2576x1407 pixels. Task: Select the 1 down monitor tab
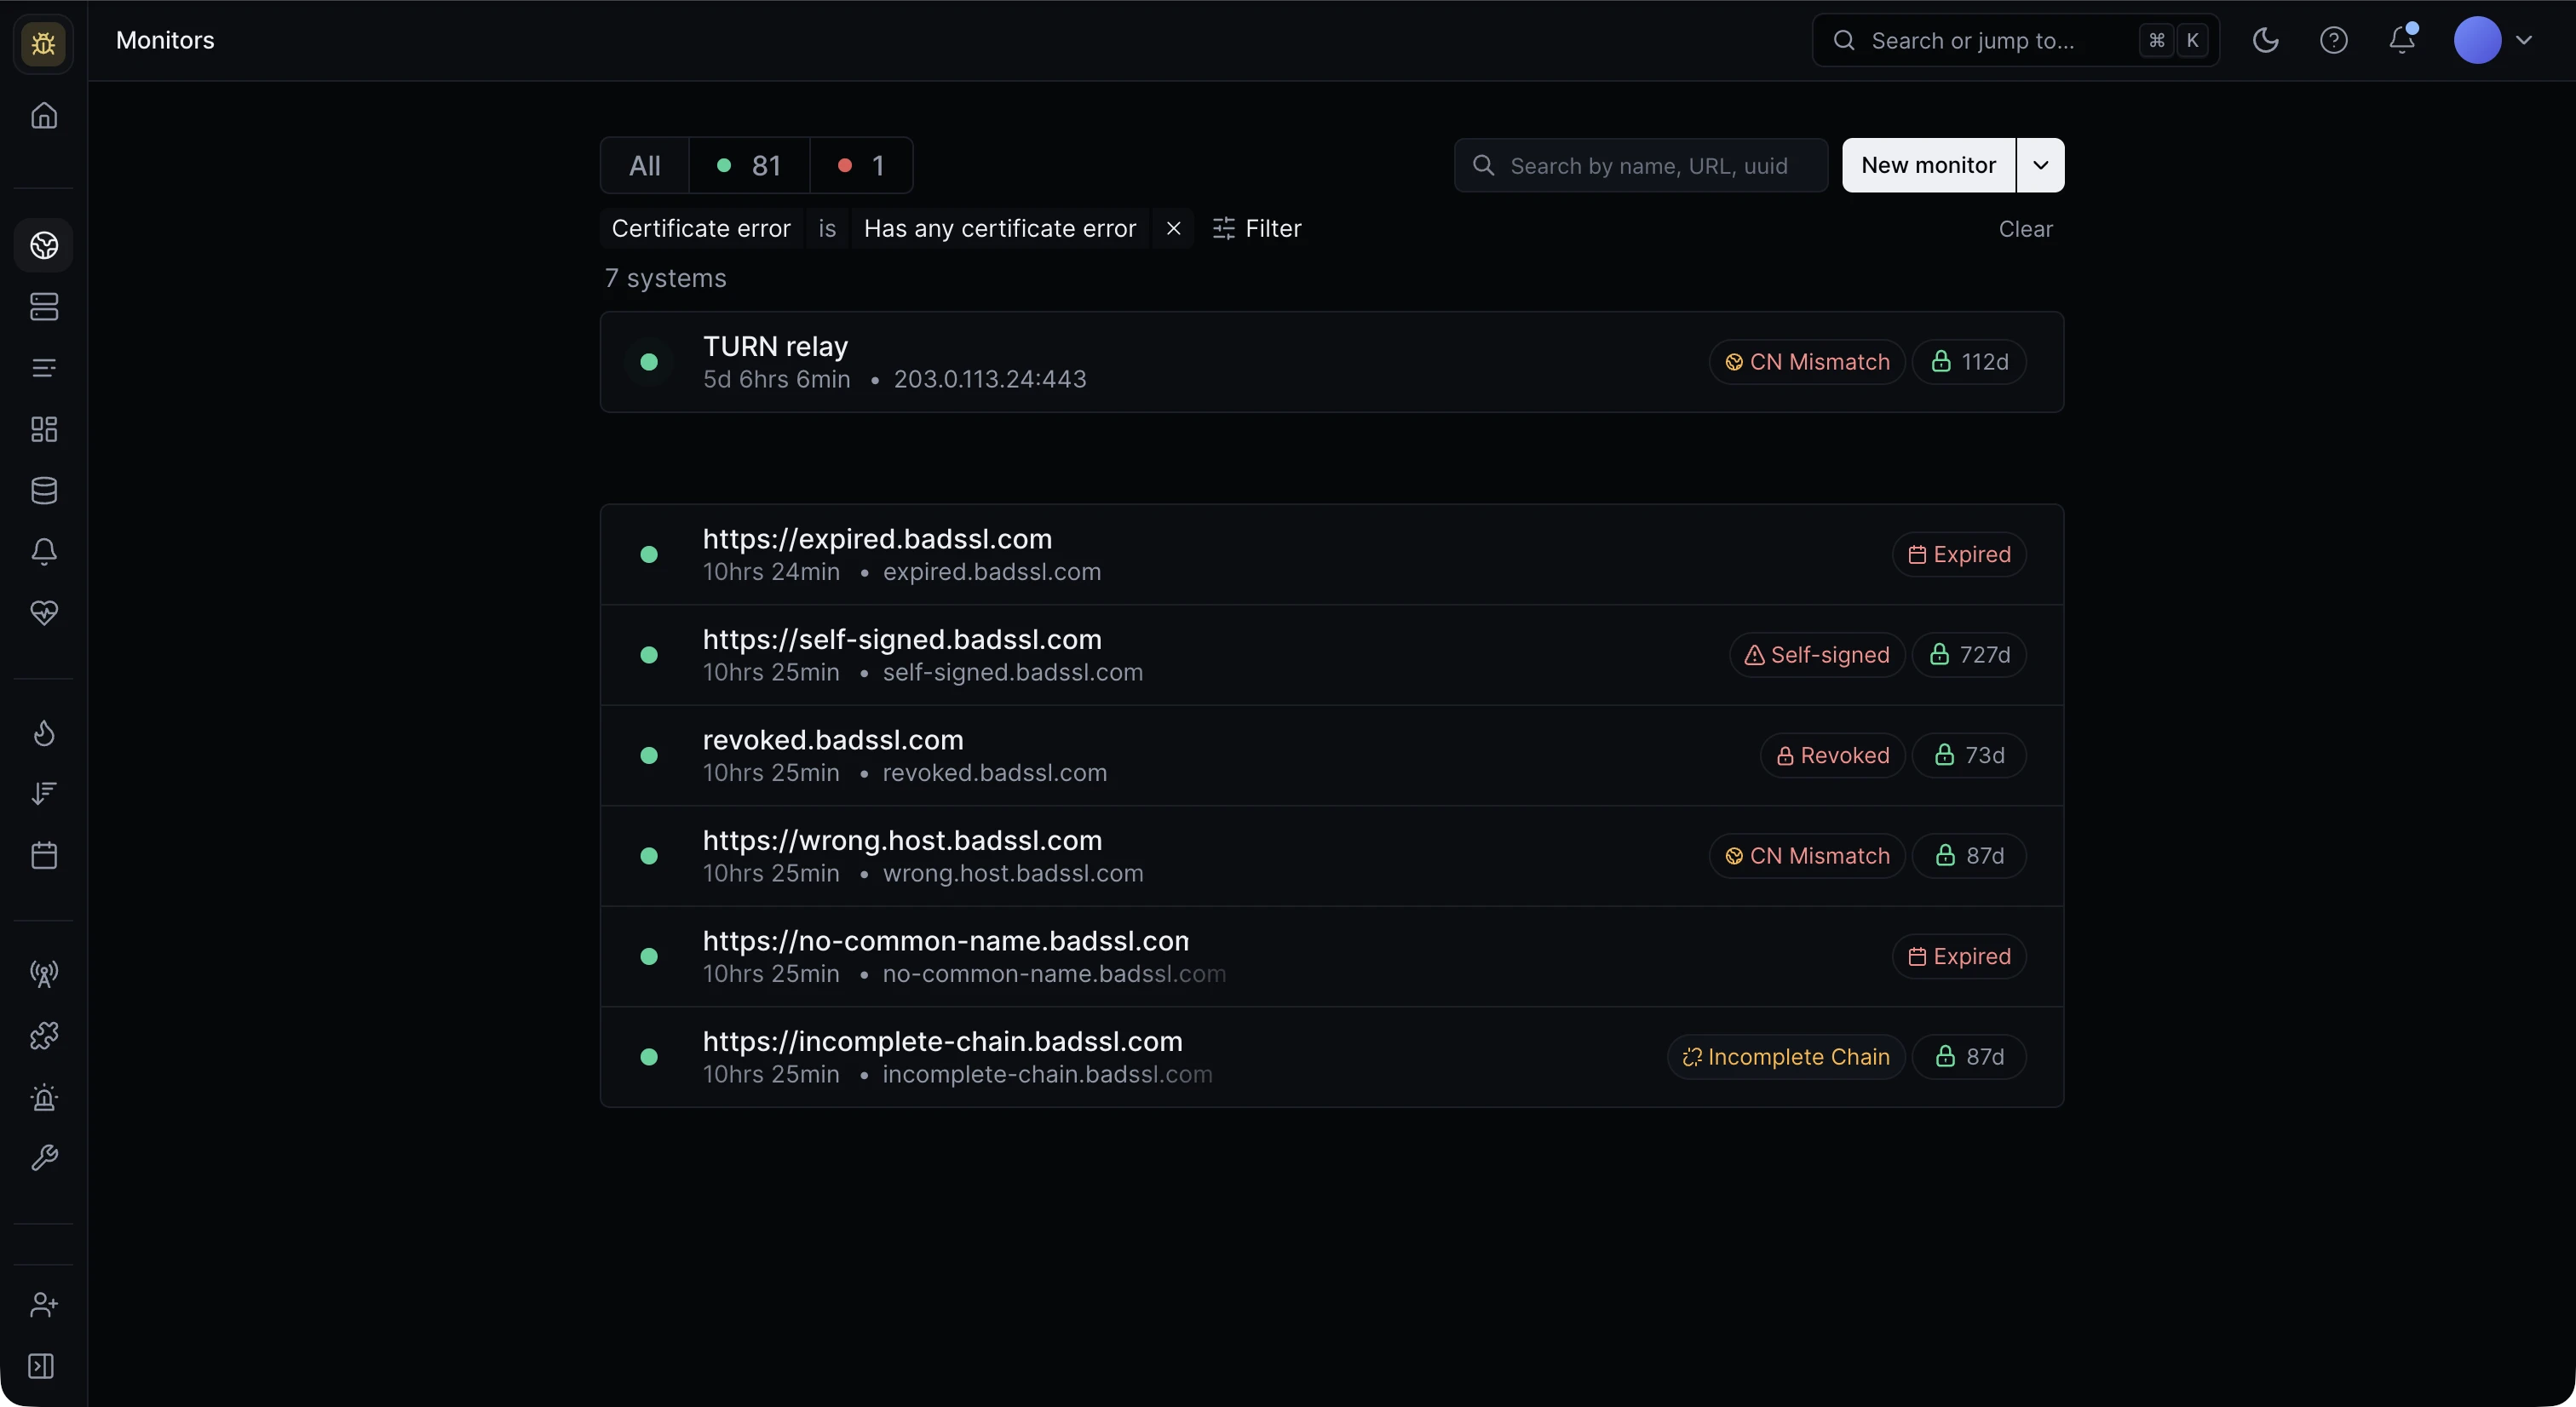point(861,165)
